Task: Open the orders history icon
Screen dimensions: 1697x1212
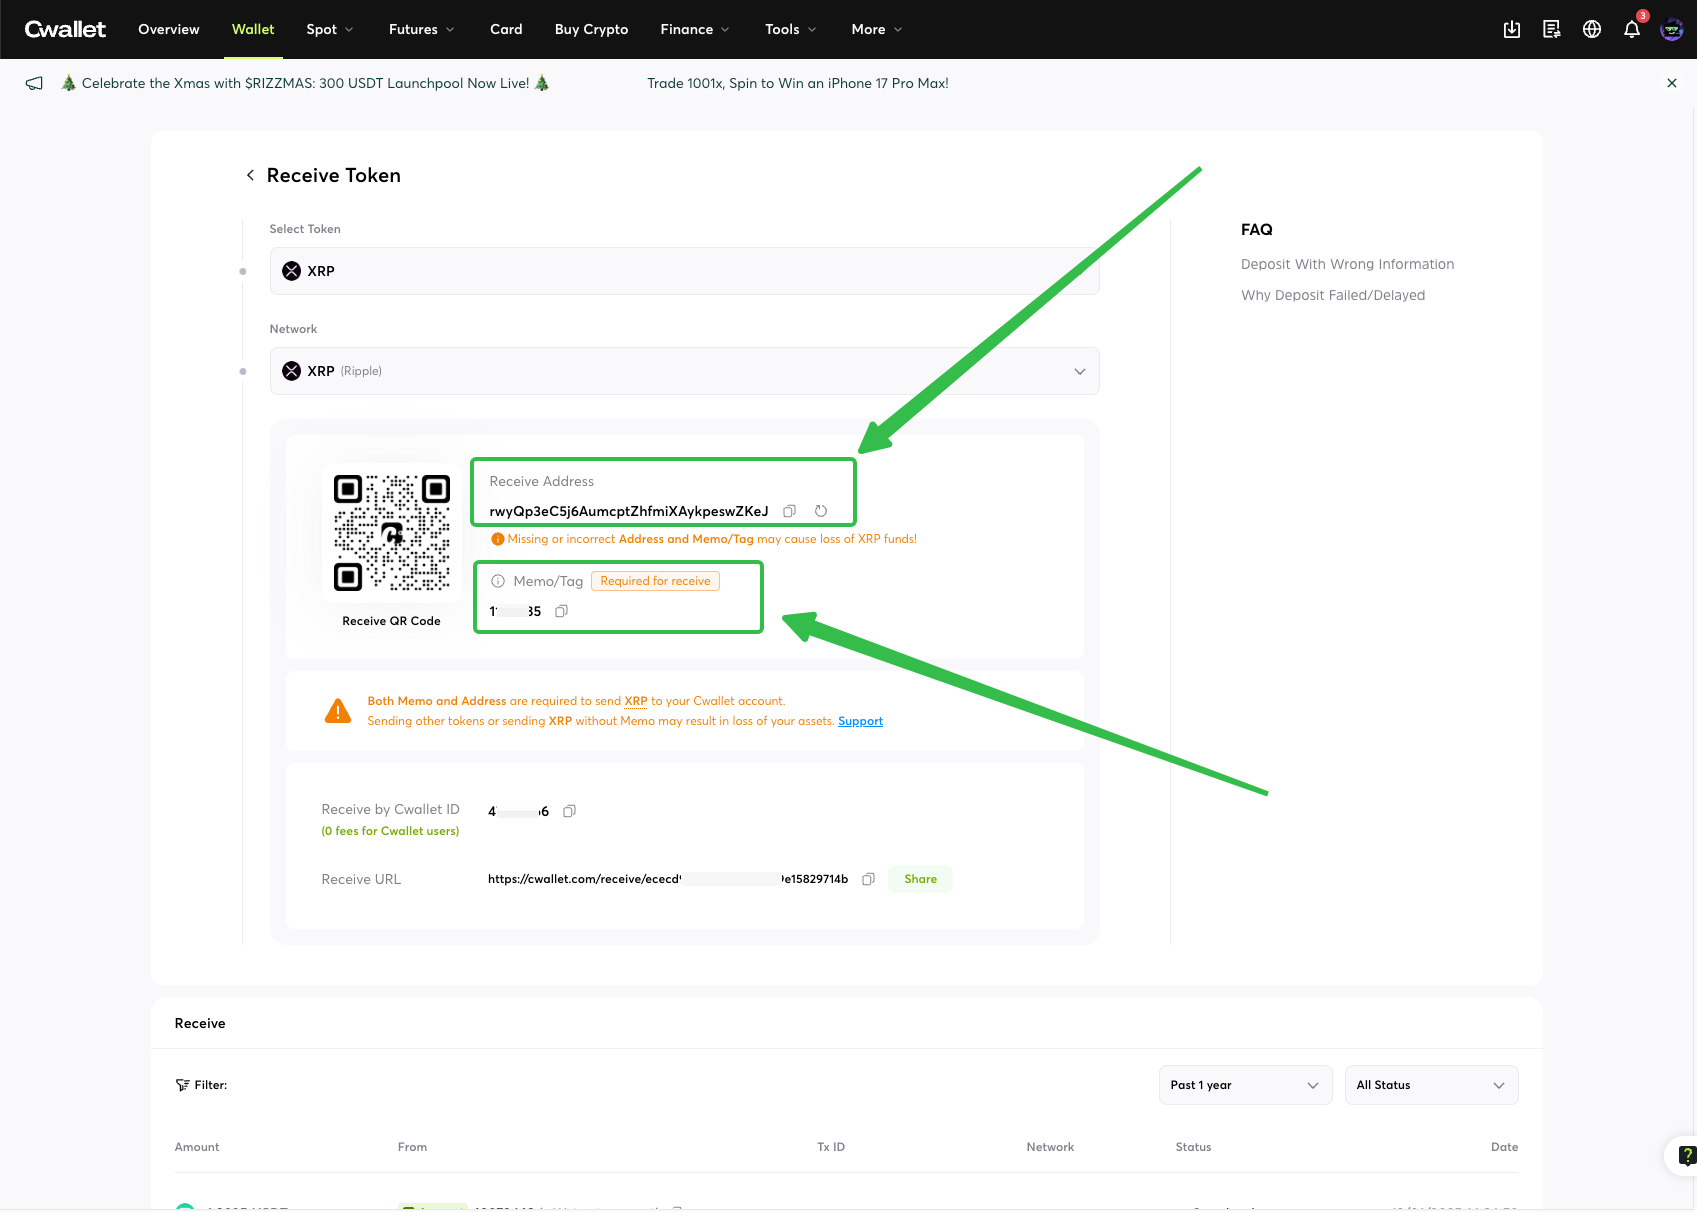Action: click(x=1552, y=30)
